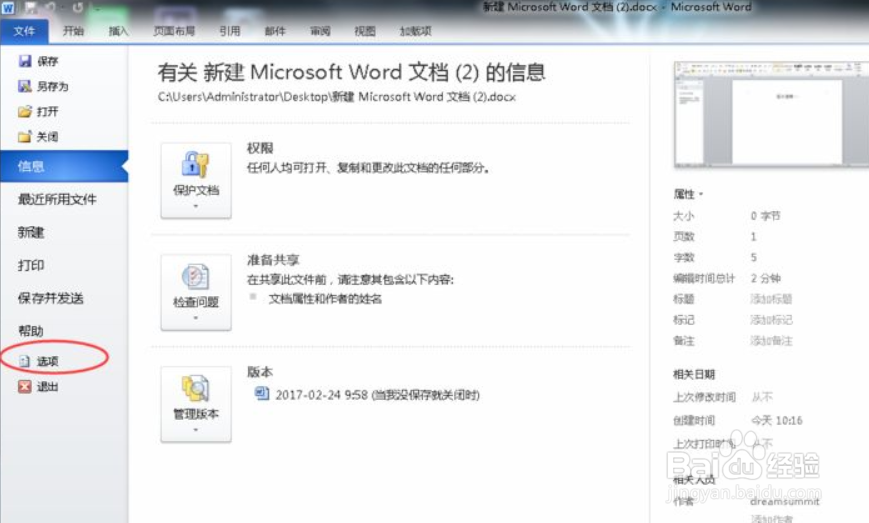Select 帮助 Help in the sidebar
Image resolution: width=869 pixels, height=523 pixels.
[x=31, y=331]
